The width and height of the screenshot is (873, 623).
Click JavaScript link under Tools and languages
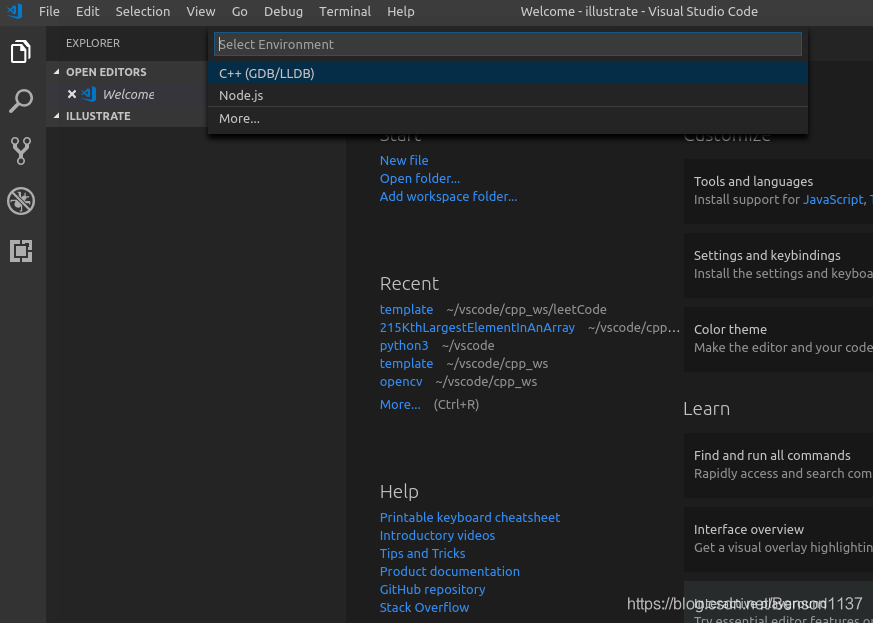[833, 199]
